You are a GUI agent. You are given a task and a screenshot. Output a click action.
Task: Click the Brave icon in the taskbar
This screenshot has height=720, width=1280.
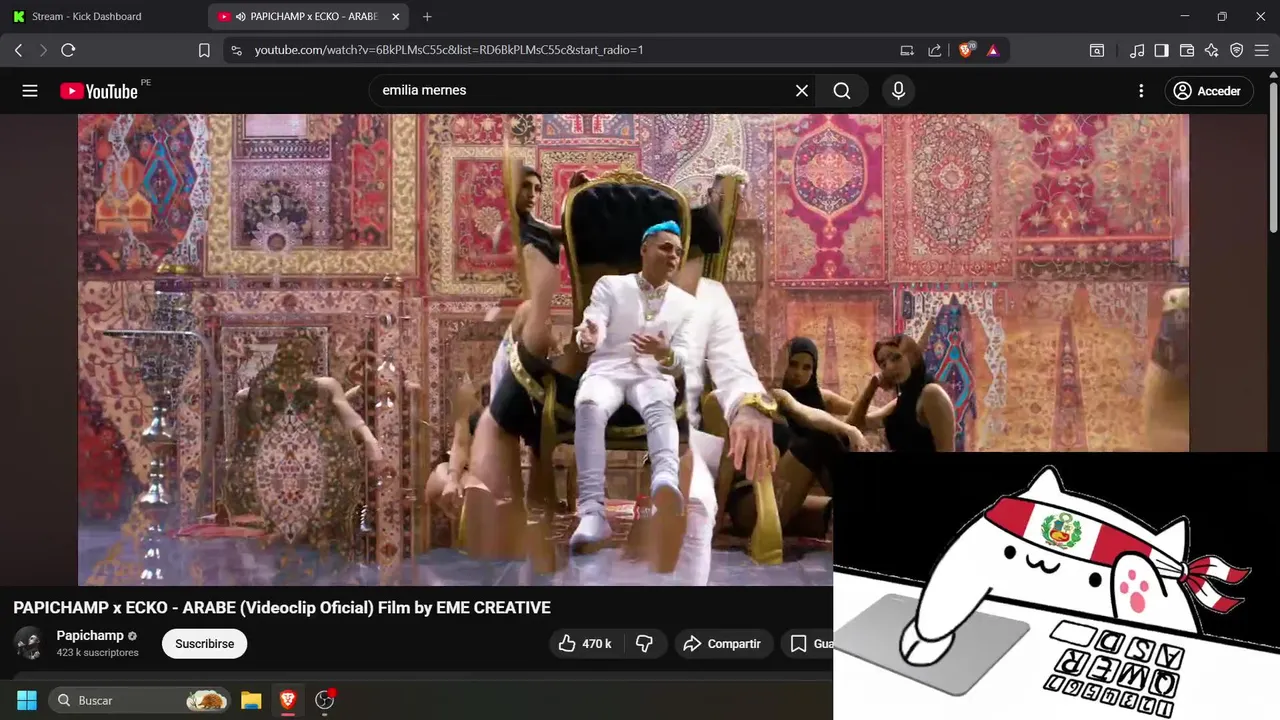pos(288,700)
